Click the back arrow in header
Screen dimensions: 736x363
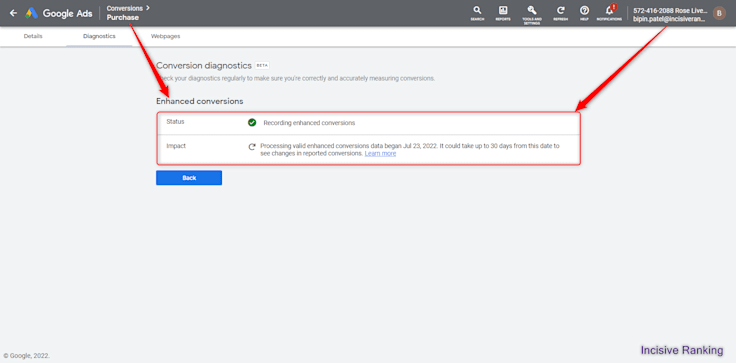[x=13, y=13]
